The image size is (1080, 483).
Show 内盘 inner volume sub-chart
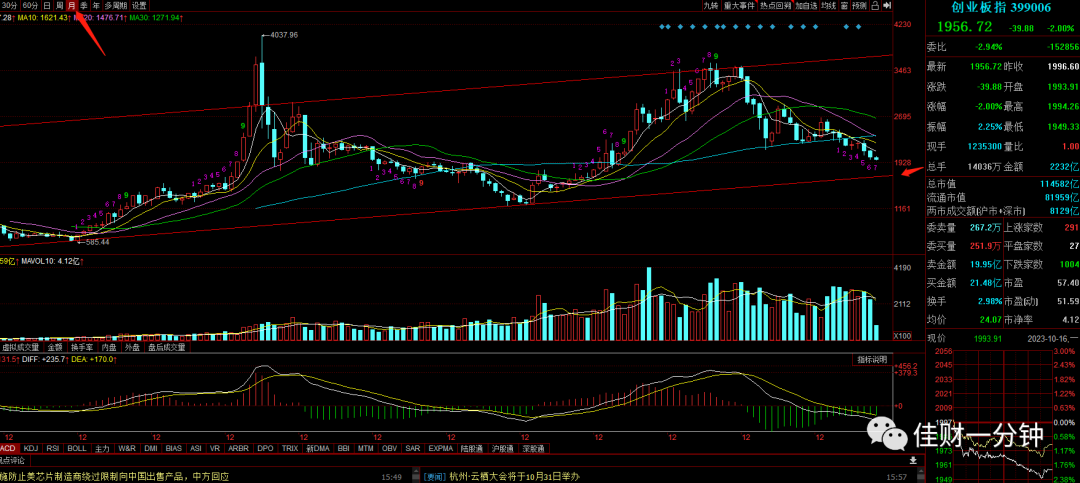(110, 347)
